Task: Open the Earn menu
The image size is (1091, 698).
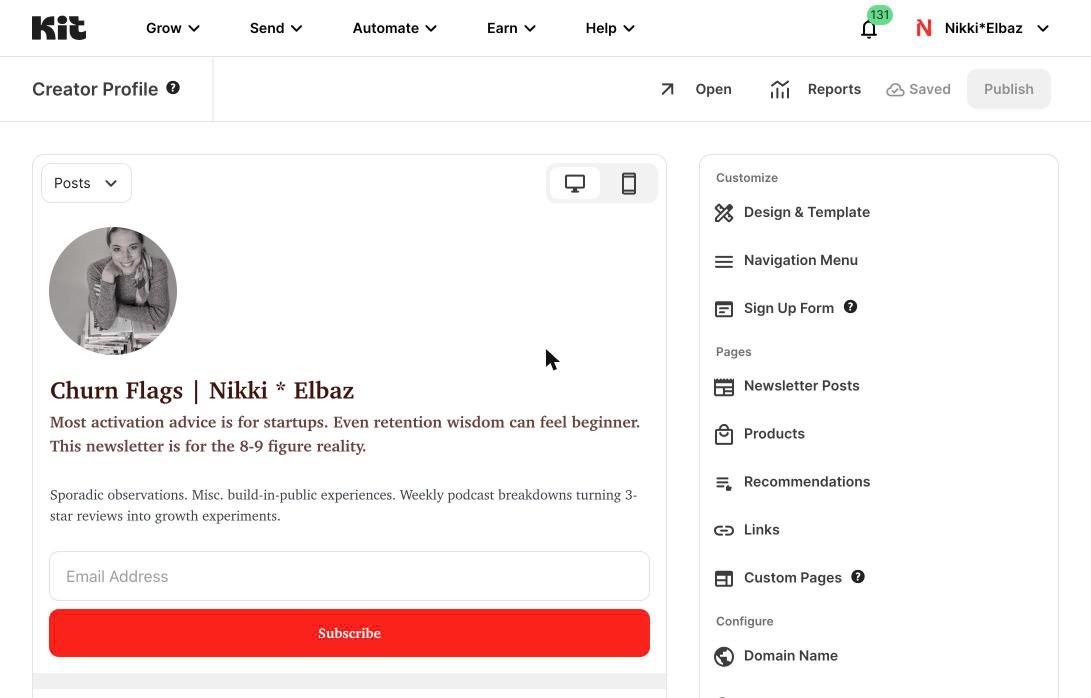Action: (511, 29)
